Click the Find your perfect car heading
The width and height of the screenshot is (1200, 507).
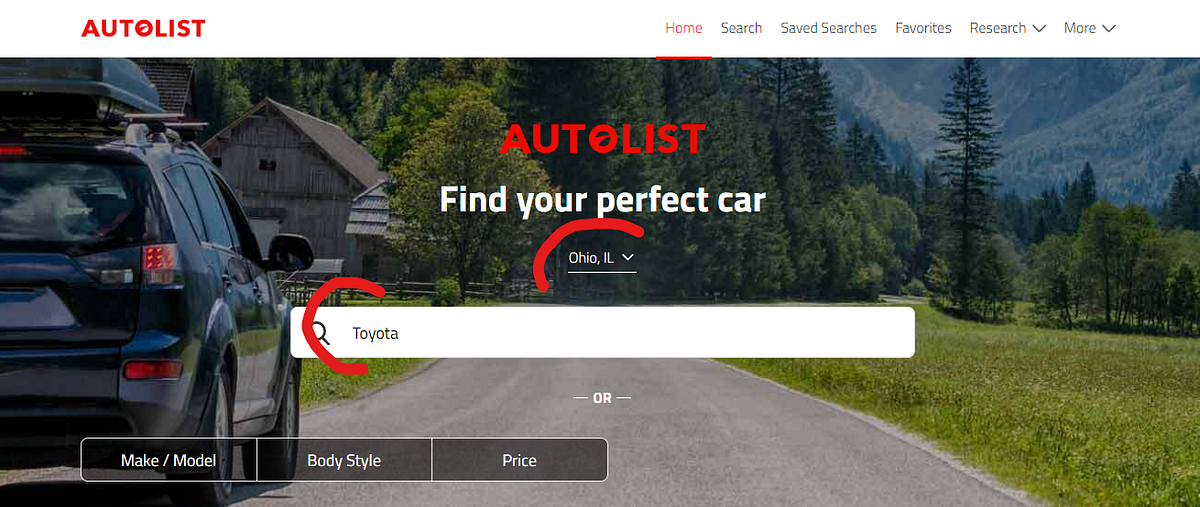pos(602,200)
